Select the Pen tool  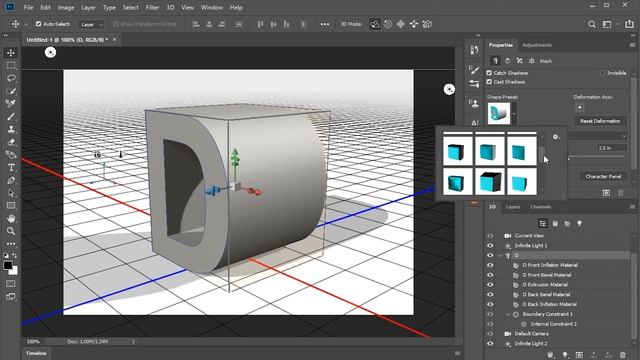(11, 180)
